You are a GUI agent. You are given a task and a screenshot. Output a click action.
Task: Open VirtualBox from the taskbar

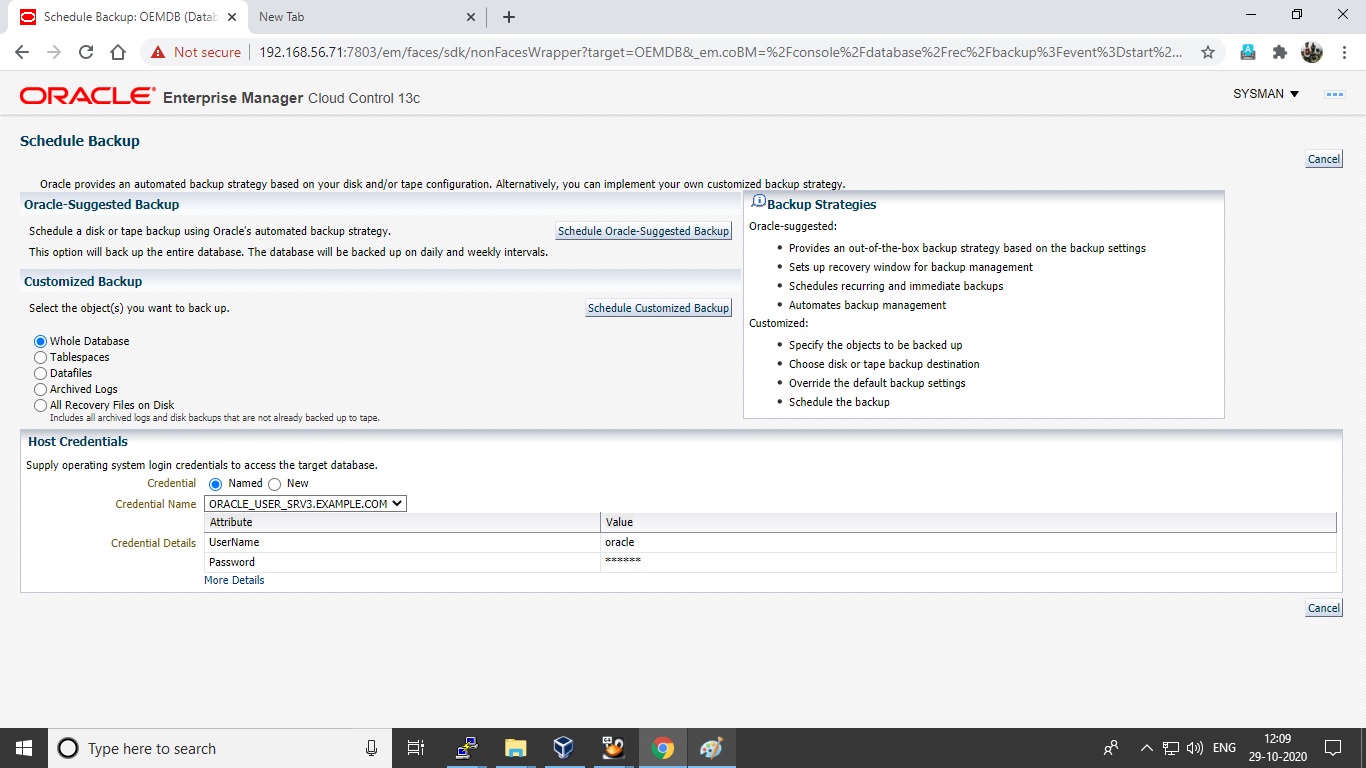click(x=563, y=747)
